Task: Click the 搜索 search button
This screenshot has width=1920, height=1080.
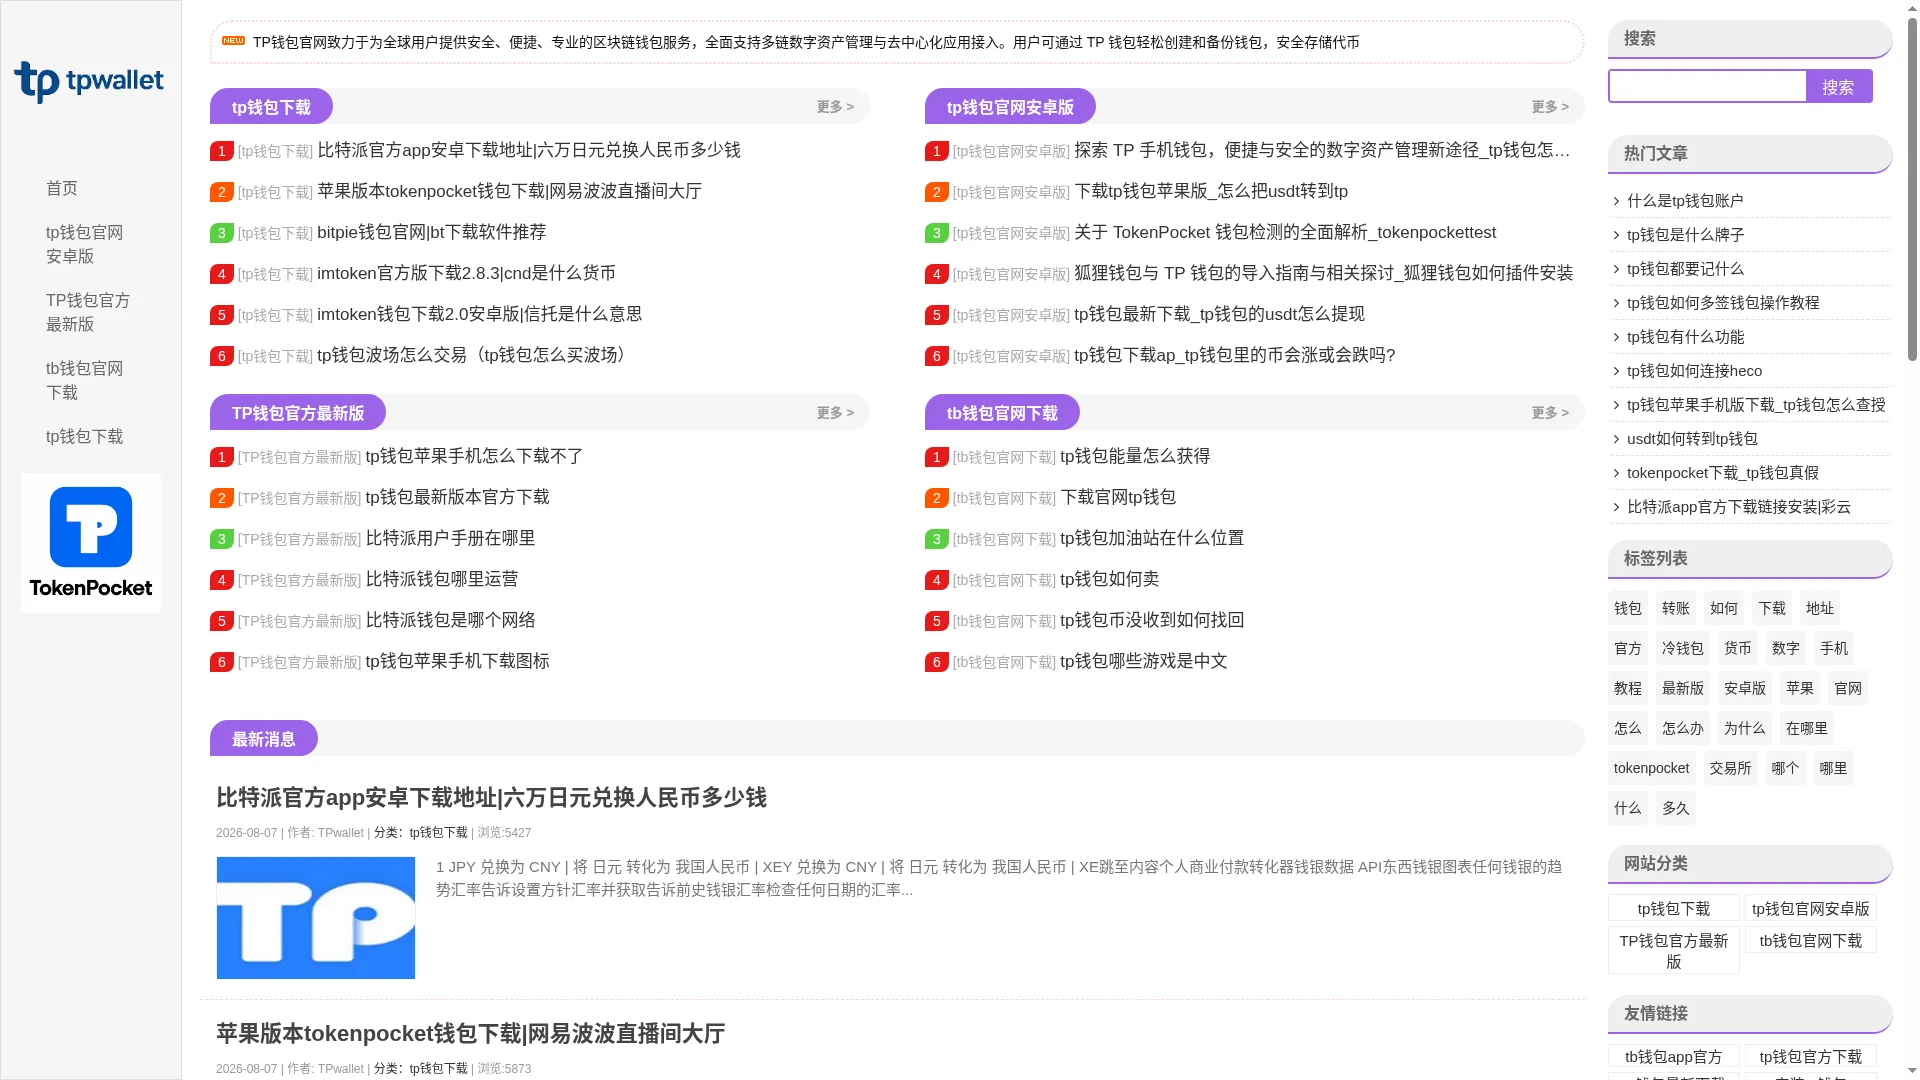Action: click(1838, 87)
